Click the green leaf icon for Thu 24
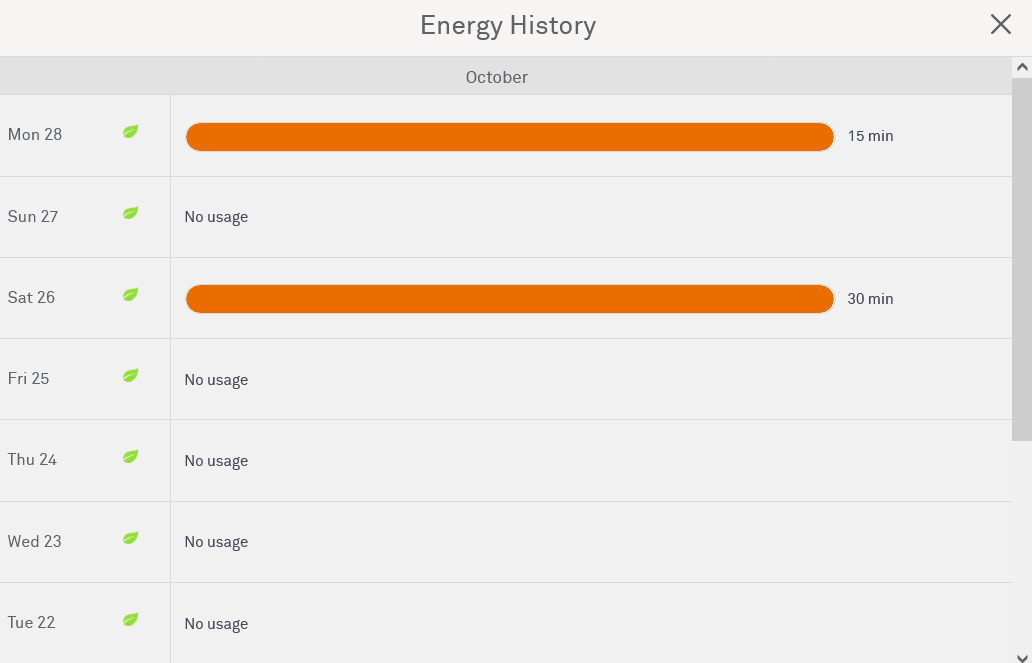 click(x=130, y=457)
